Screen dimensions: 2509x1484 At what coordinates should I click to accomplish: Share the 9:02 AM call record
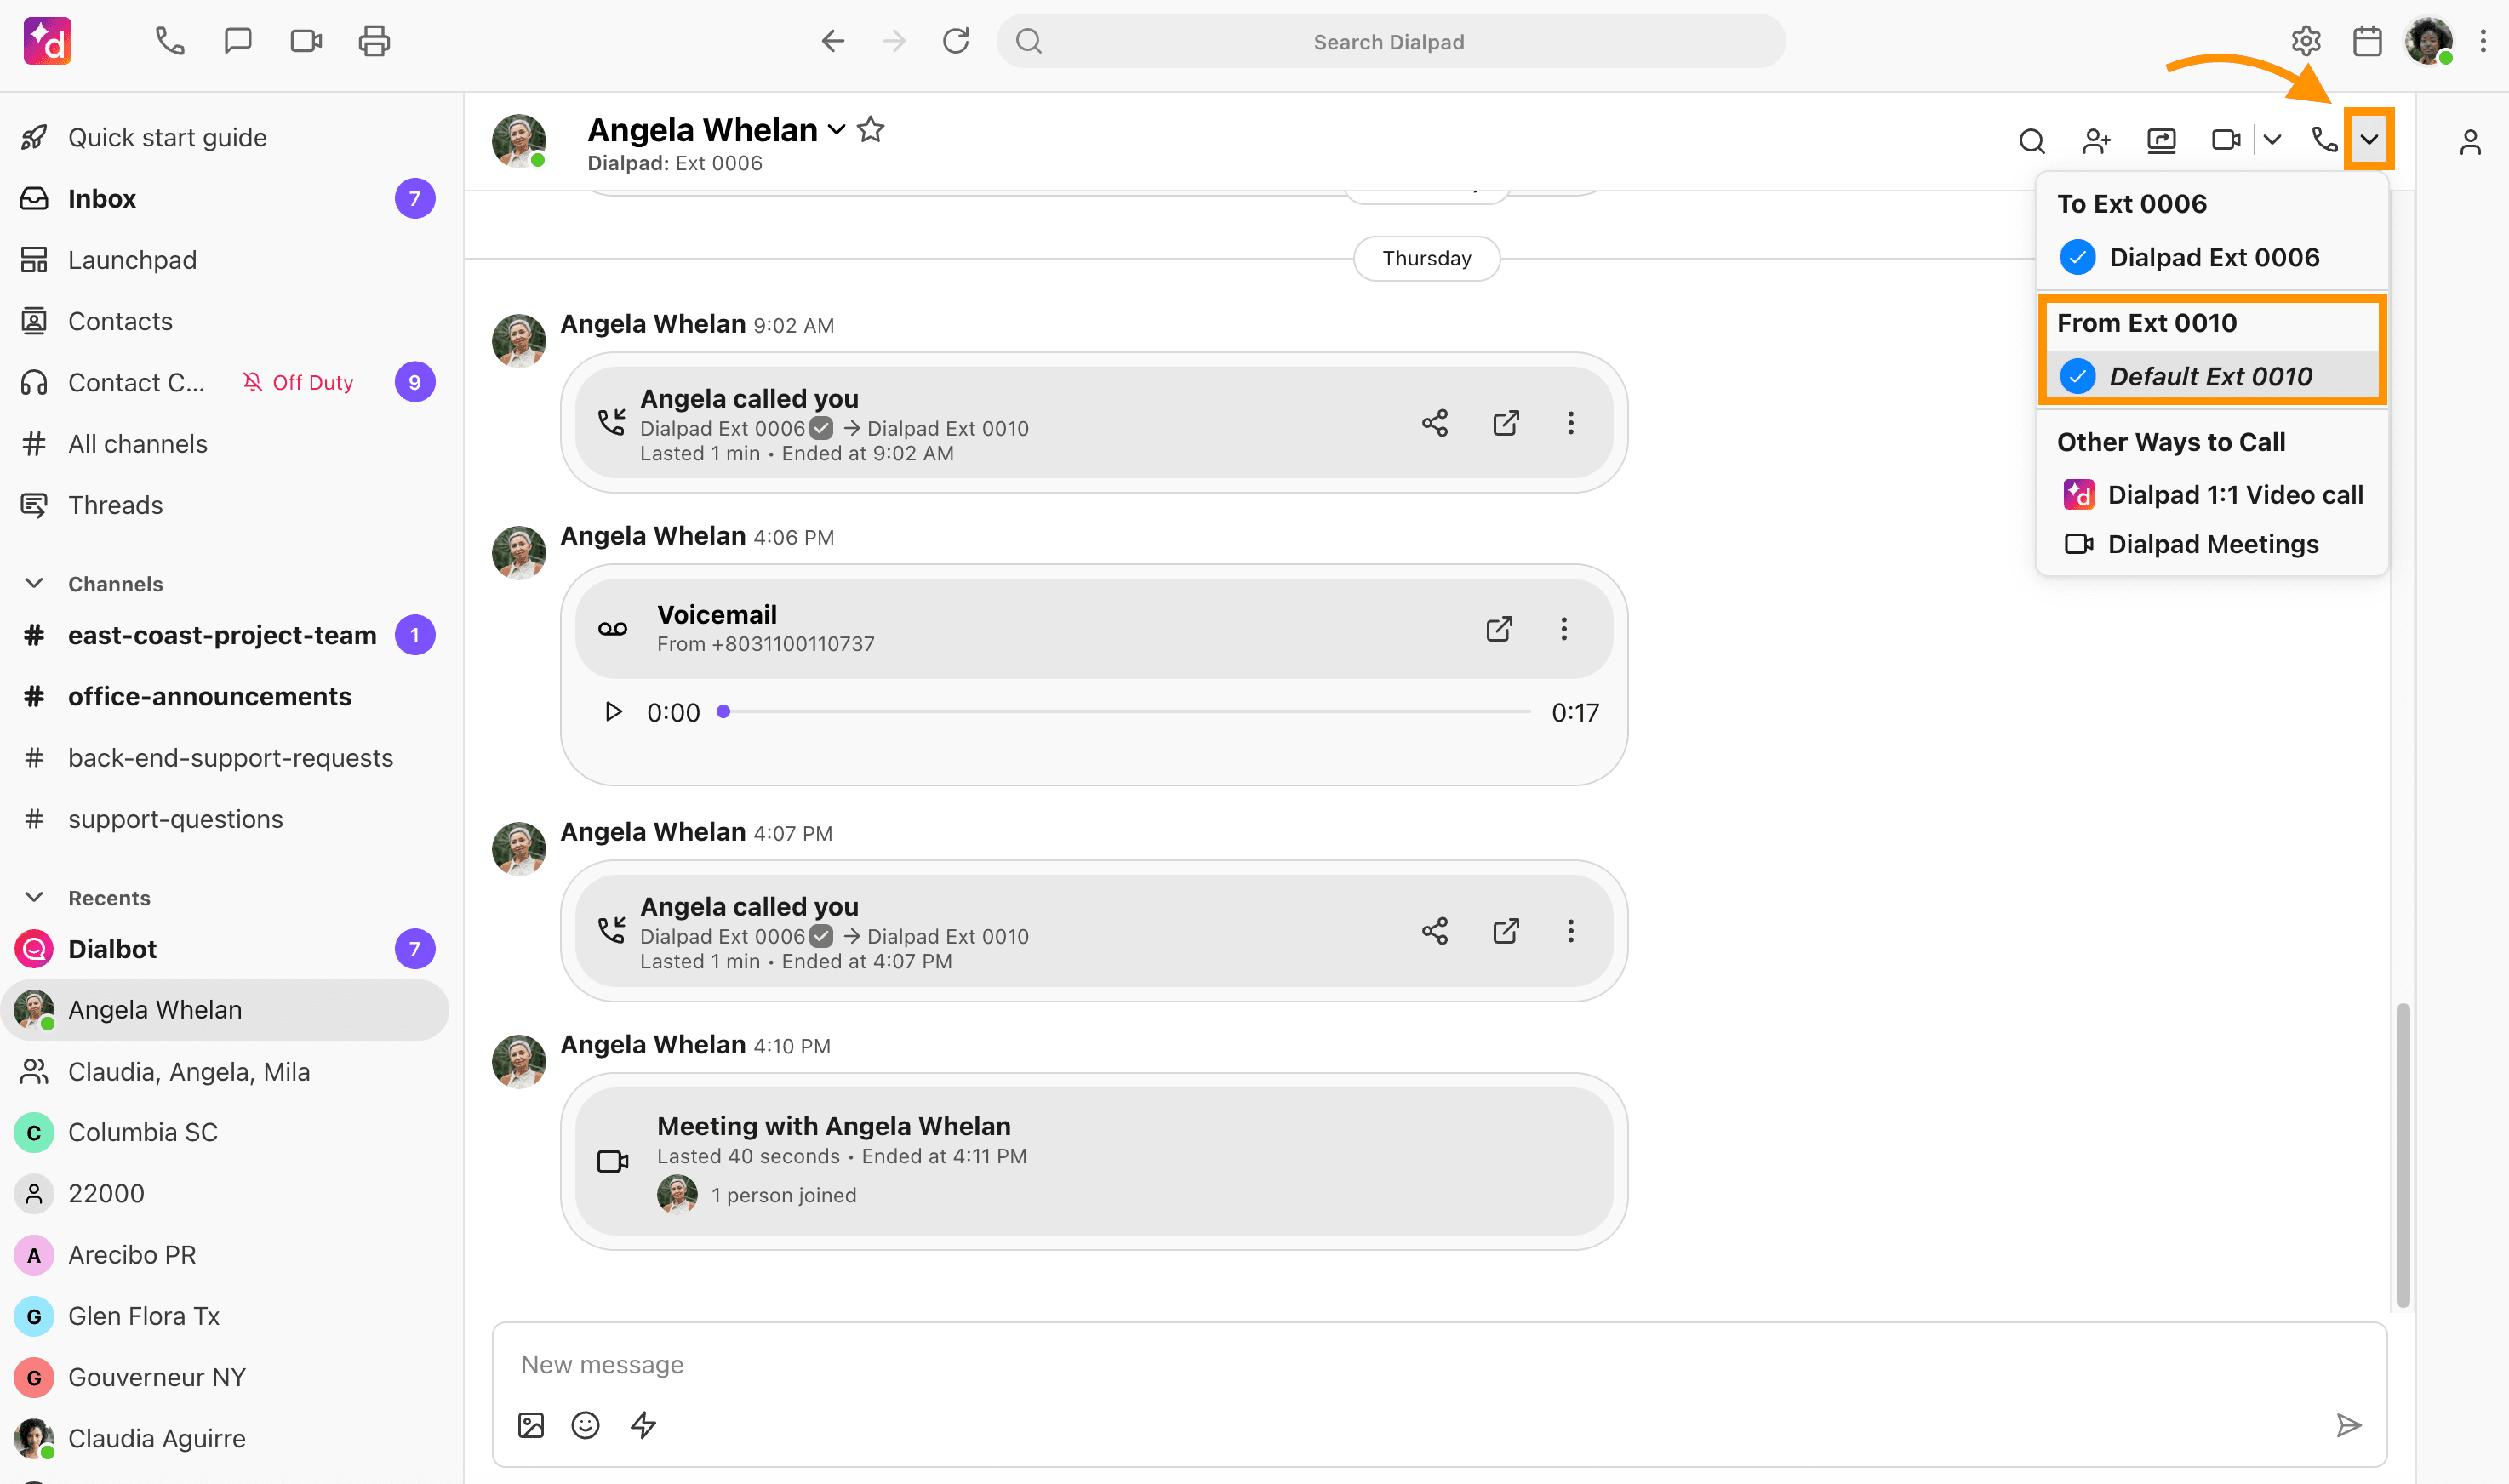[x=1435, y=423]
